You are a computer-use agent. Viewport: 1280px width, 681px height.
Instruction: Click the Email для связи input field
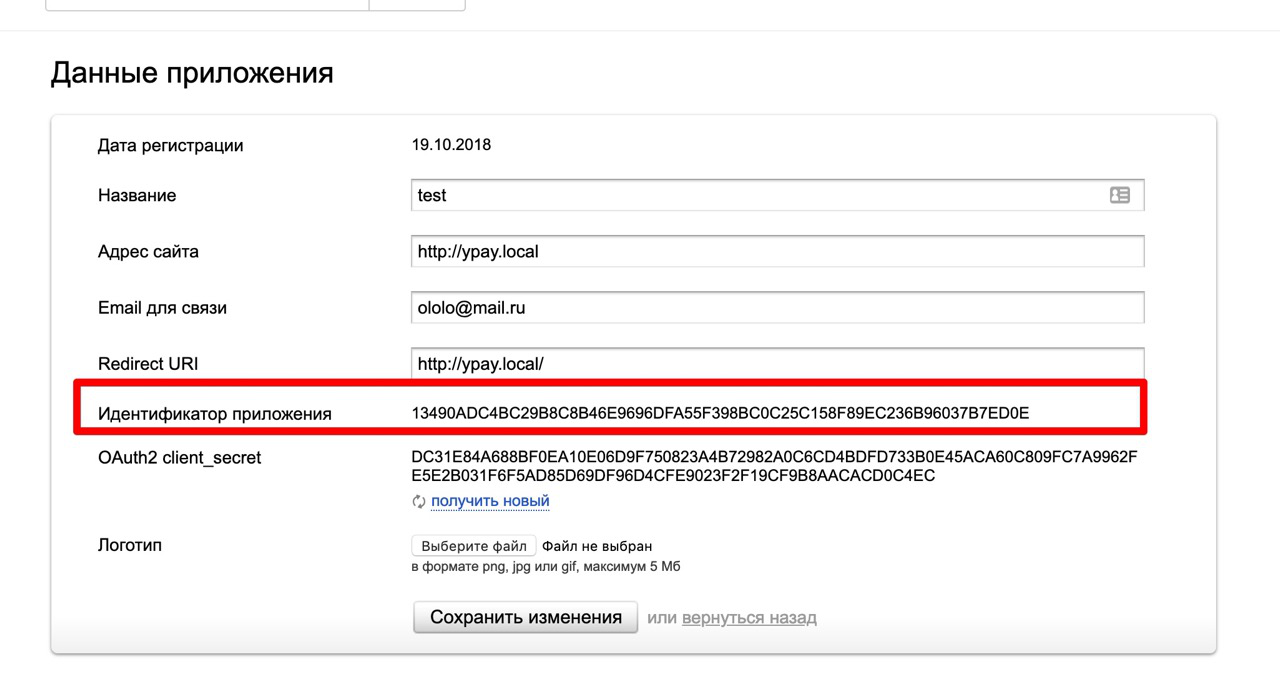(x=776, y=308)
